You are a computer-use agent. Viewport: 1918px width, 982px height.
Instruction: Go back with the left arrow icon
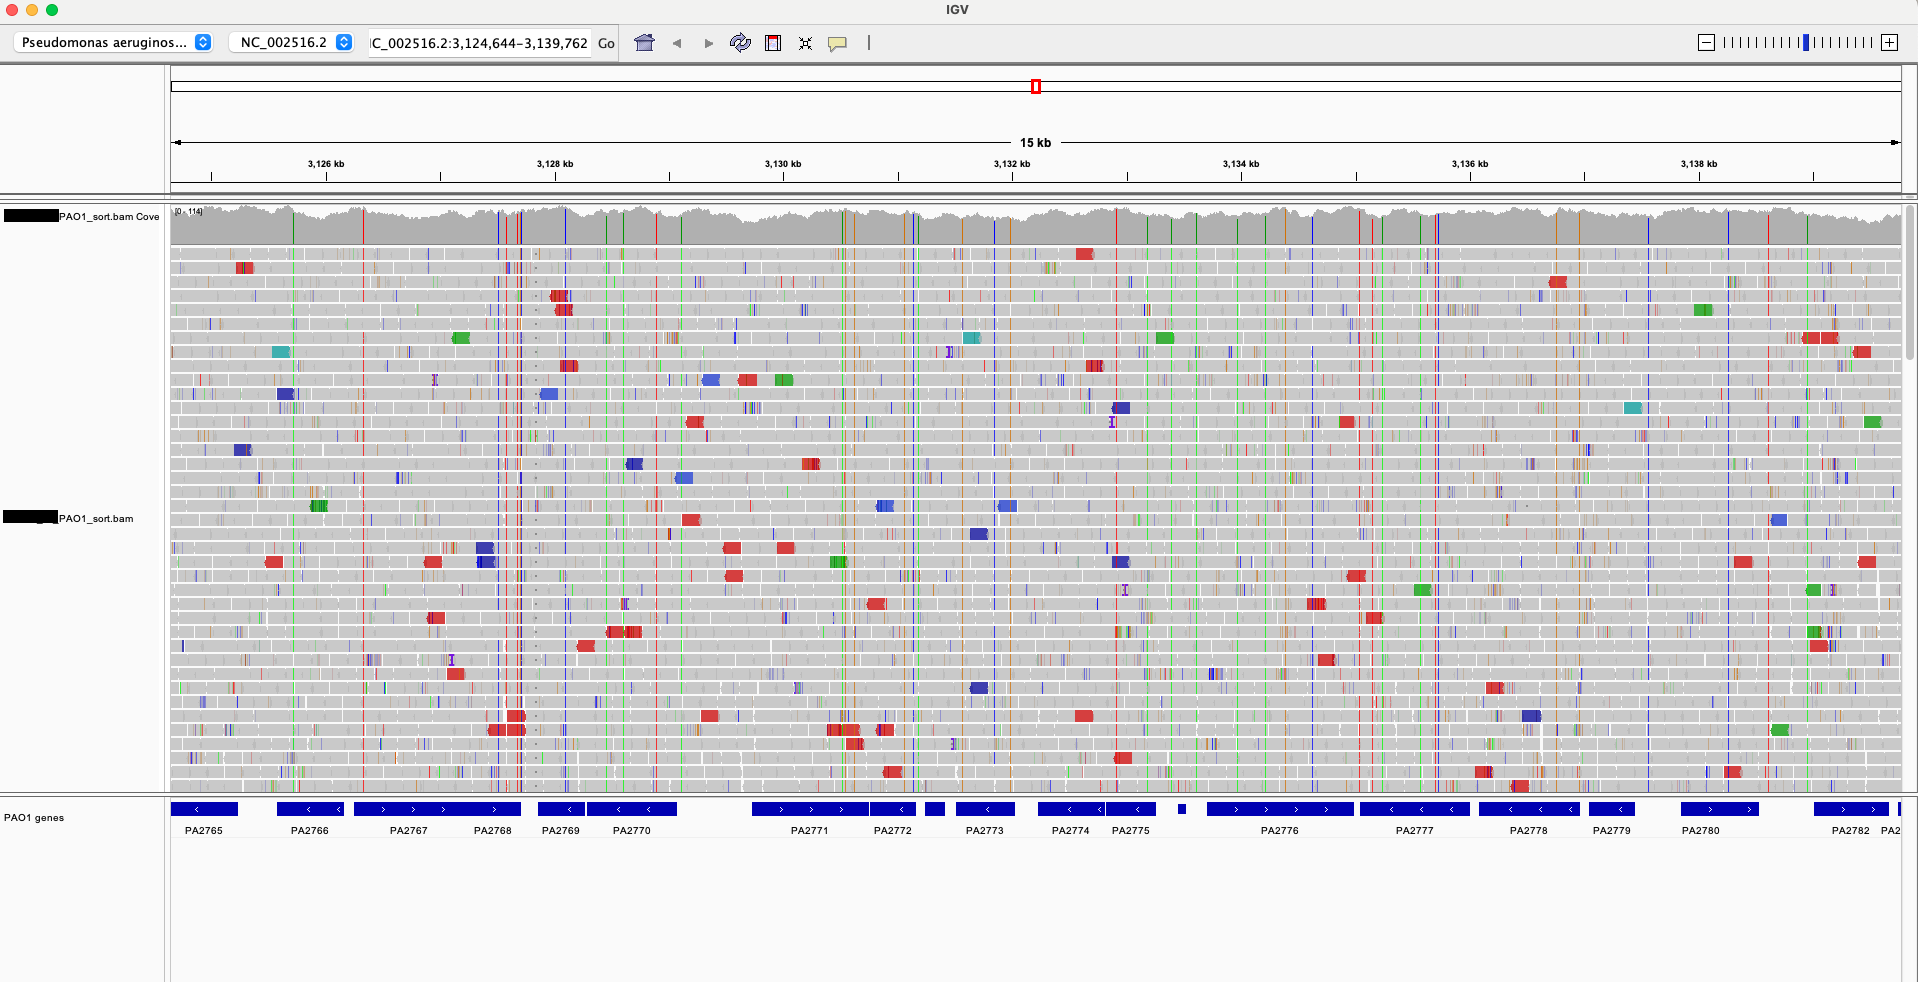677,43
